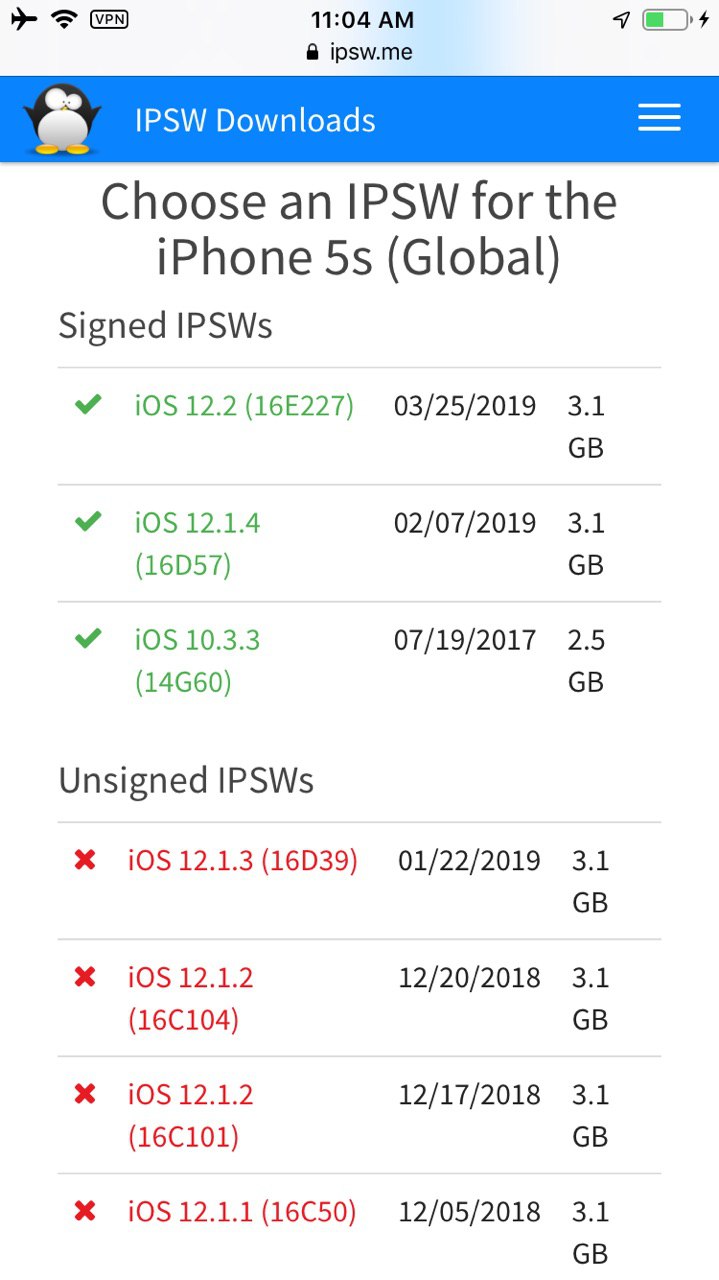Tap the penguin logo icon
Viewport: 719px width, 1280px height.
click(x=63, y=119)
